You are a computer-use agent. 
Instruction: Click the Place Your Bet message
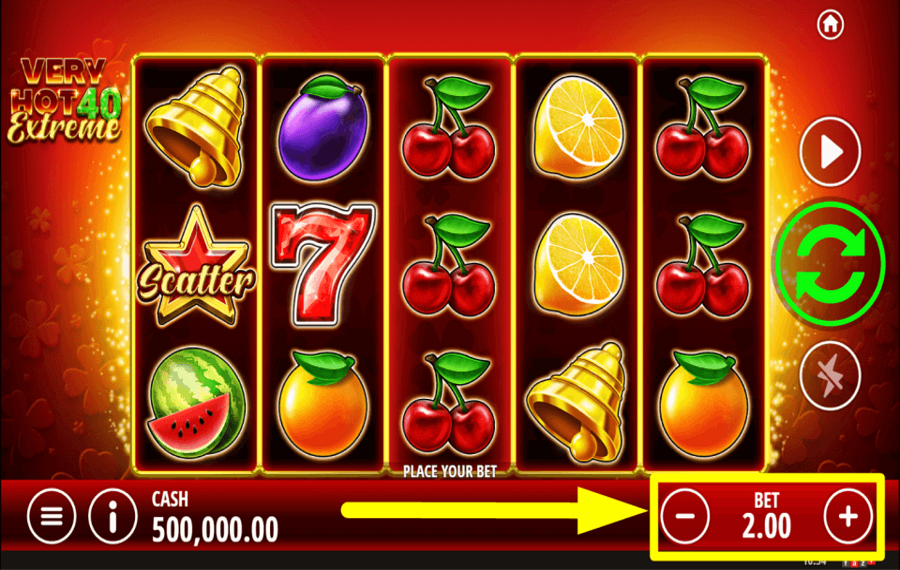click(x=450, y=472)
